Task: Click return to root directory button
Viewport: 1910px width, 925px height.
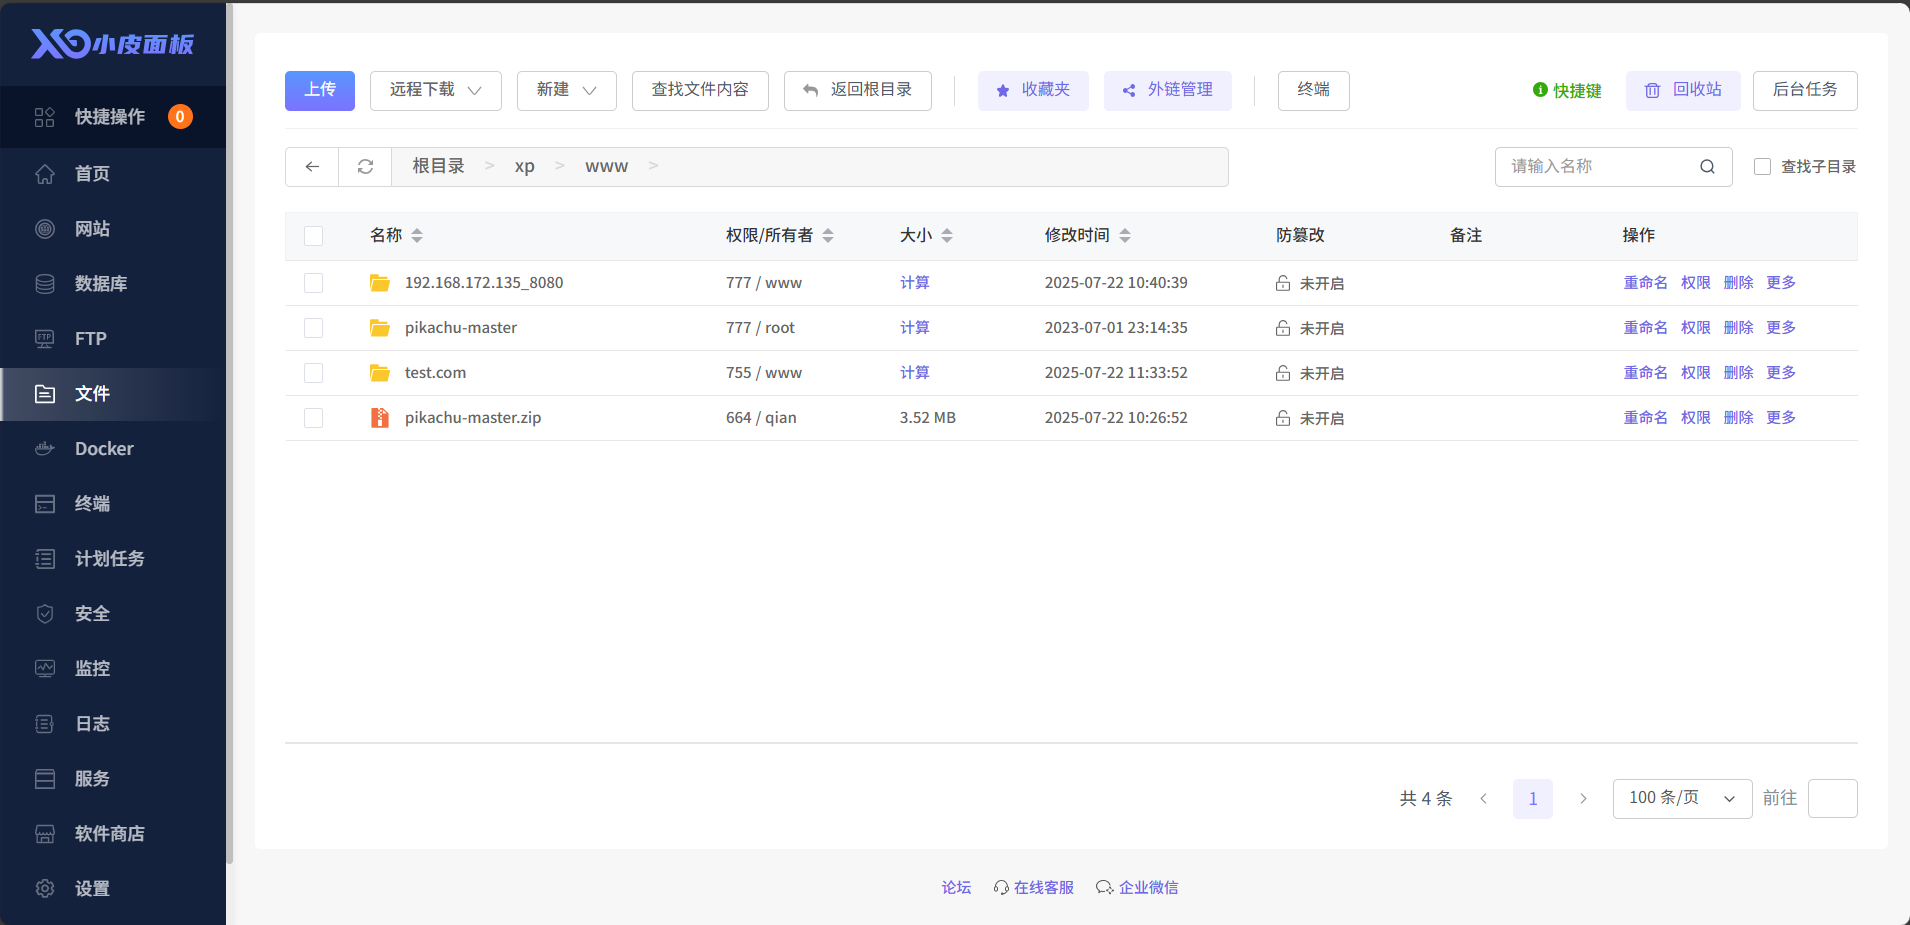Action: [858, 91]
